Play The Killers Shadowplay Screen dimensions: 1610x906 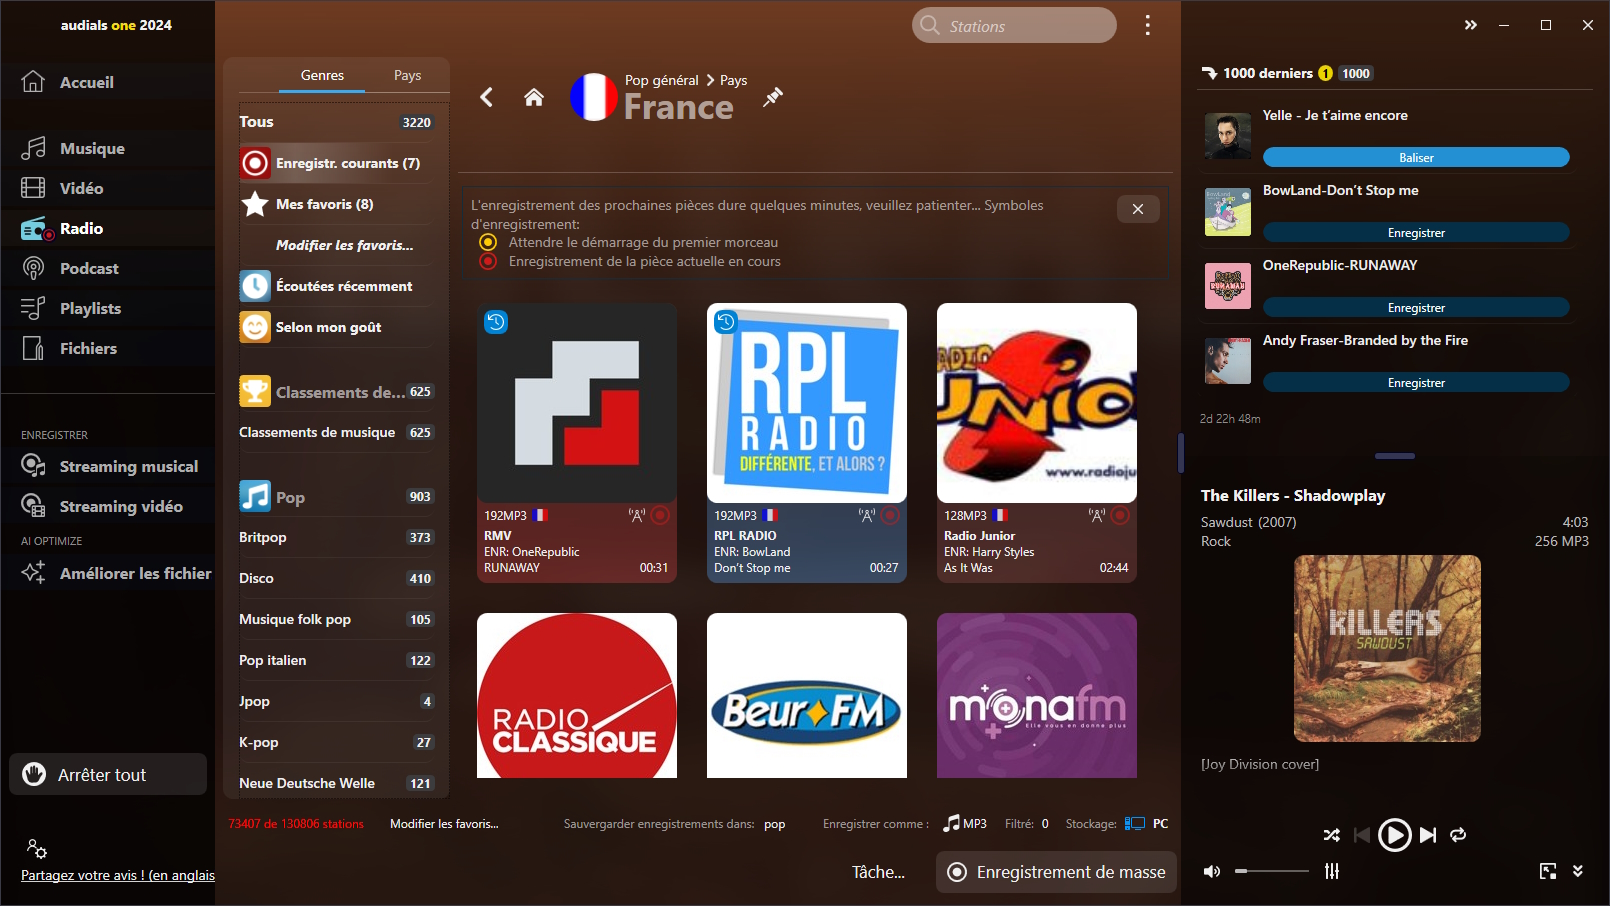1395,835
